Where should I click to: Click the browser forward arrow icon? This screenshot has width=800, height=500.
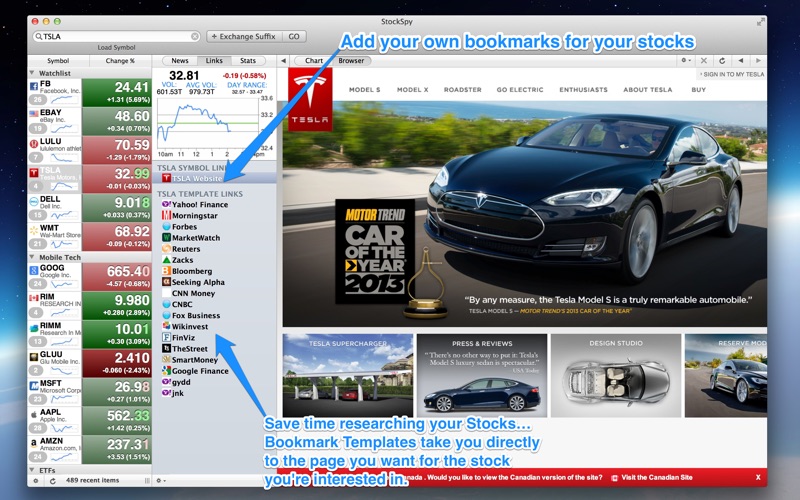pos(756,61)
